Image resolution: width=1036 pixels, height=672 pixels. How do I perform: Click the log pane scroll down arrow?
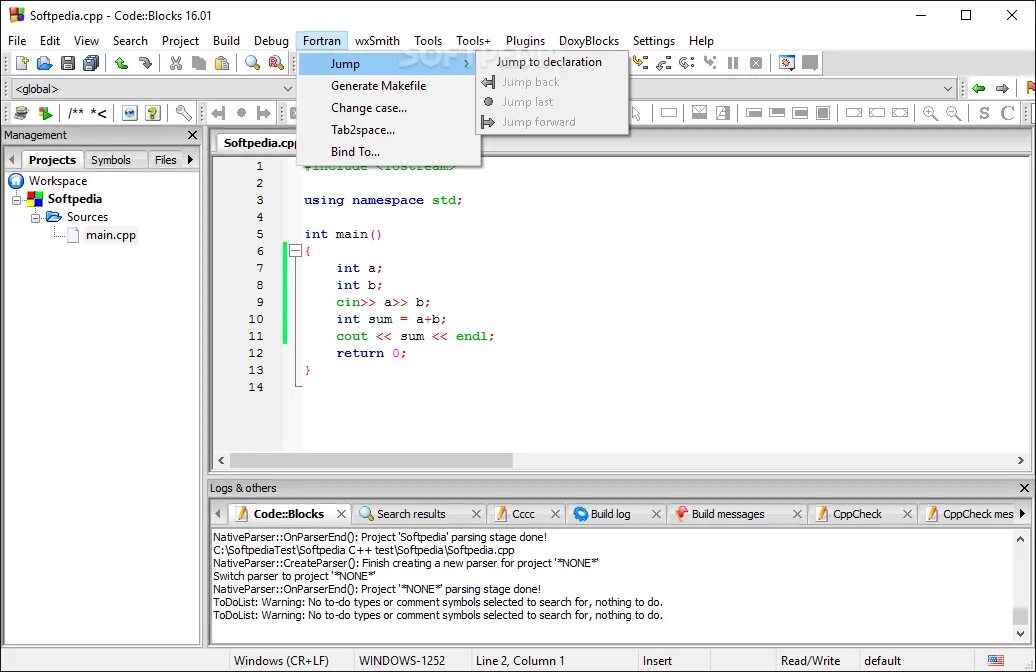point(1021,634)
